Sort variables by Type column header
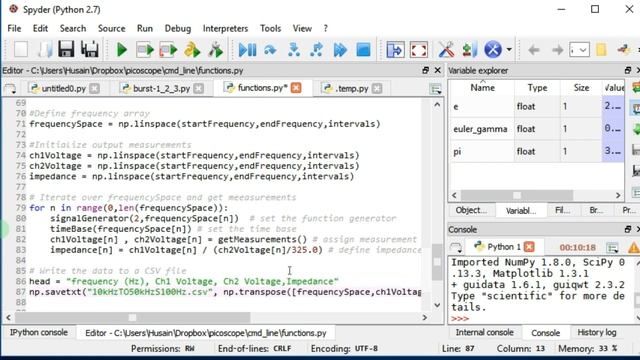Screen dimensions: 640x360 pyautogui.click(x=537, y=88)
